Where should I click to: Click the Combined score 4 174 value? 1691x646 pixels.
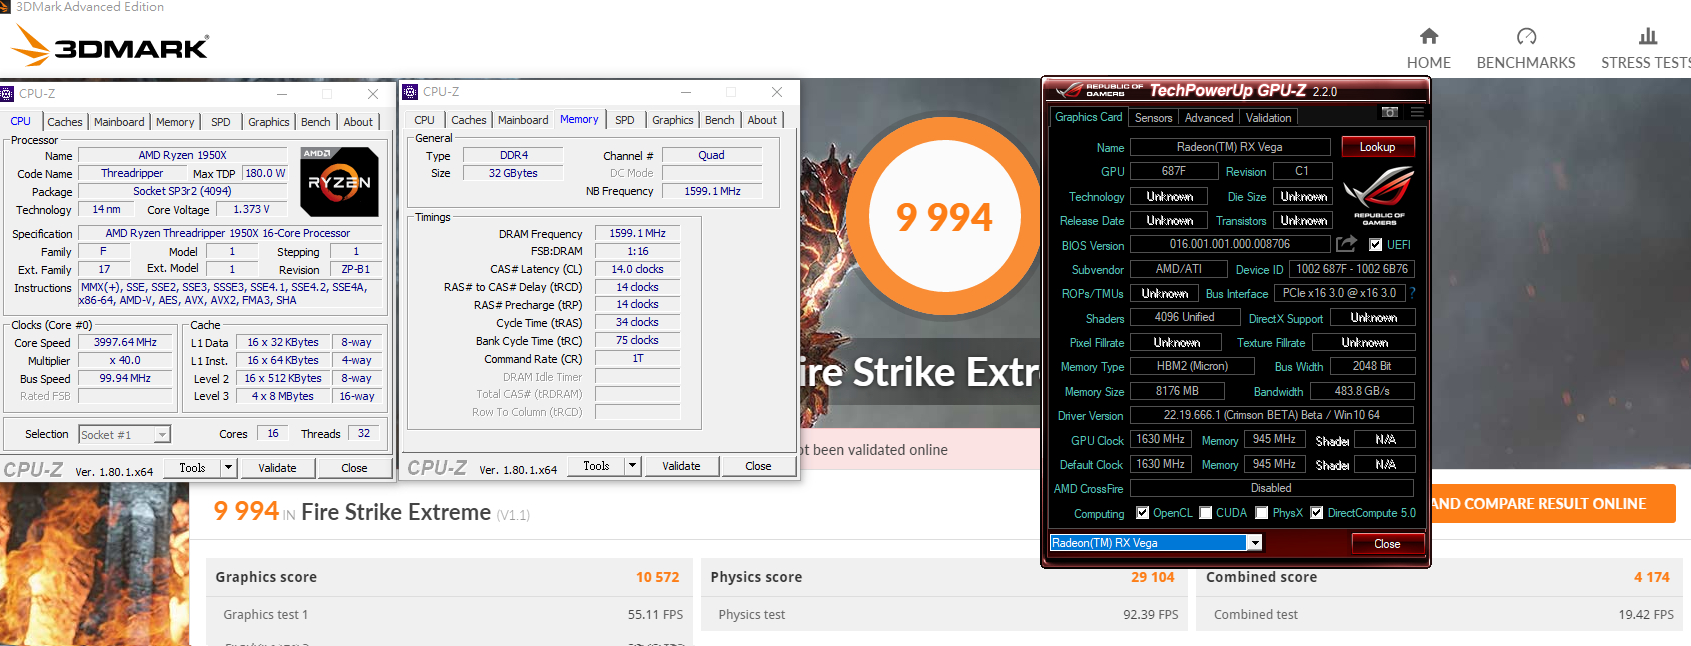1651,577
